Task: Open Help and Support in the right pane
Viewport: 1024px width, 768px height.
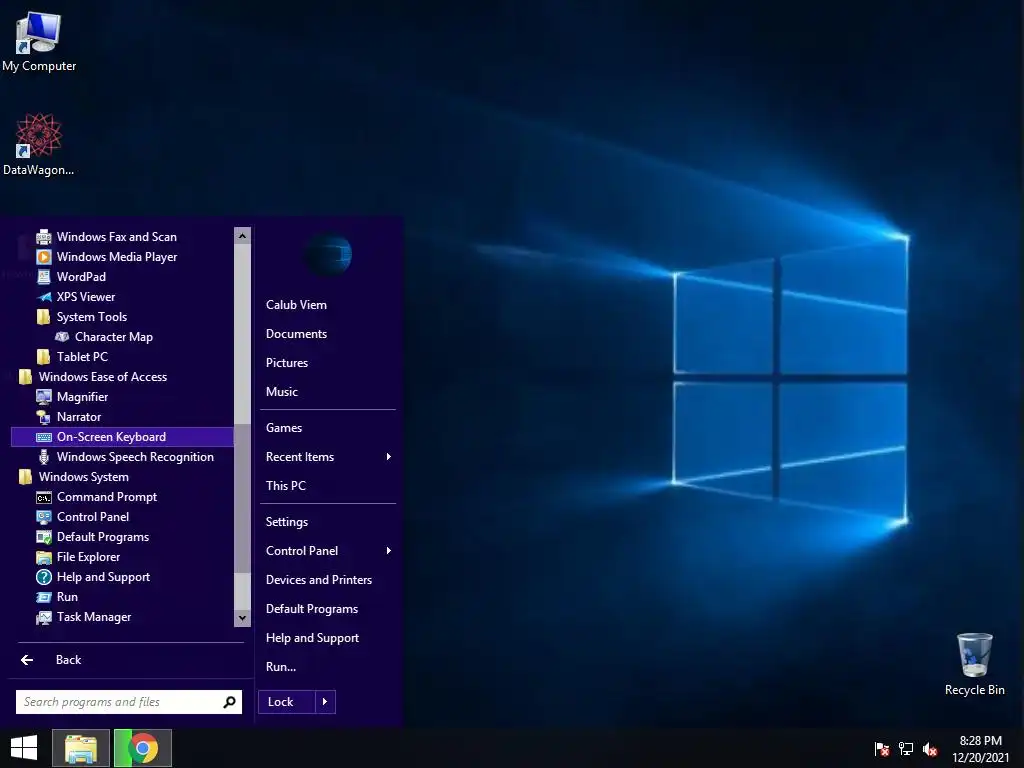Action: (x=312, y=638)
